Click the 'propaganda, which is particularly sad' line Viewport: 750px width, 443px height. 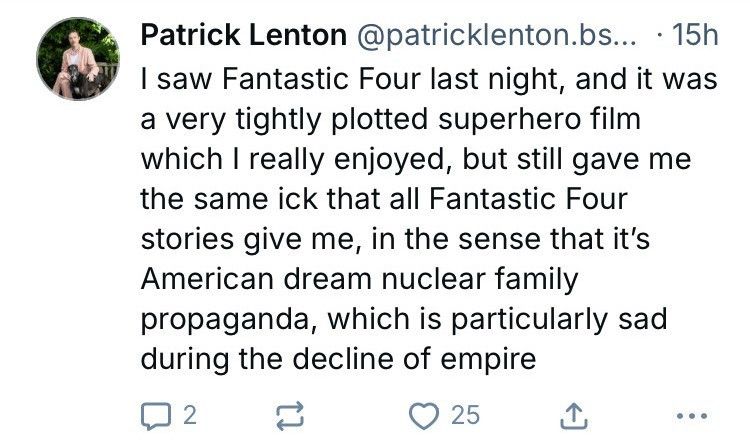(404, 319)
